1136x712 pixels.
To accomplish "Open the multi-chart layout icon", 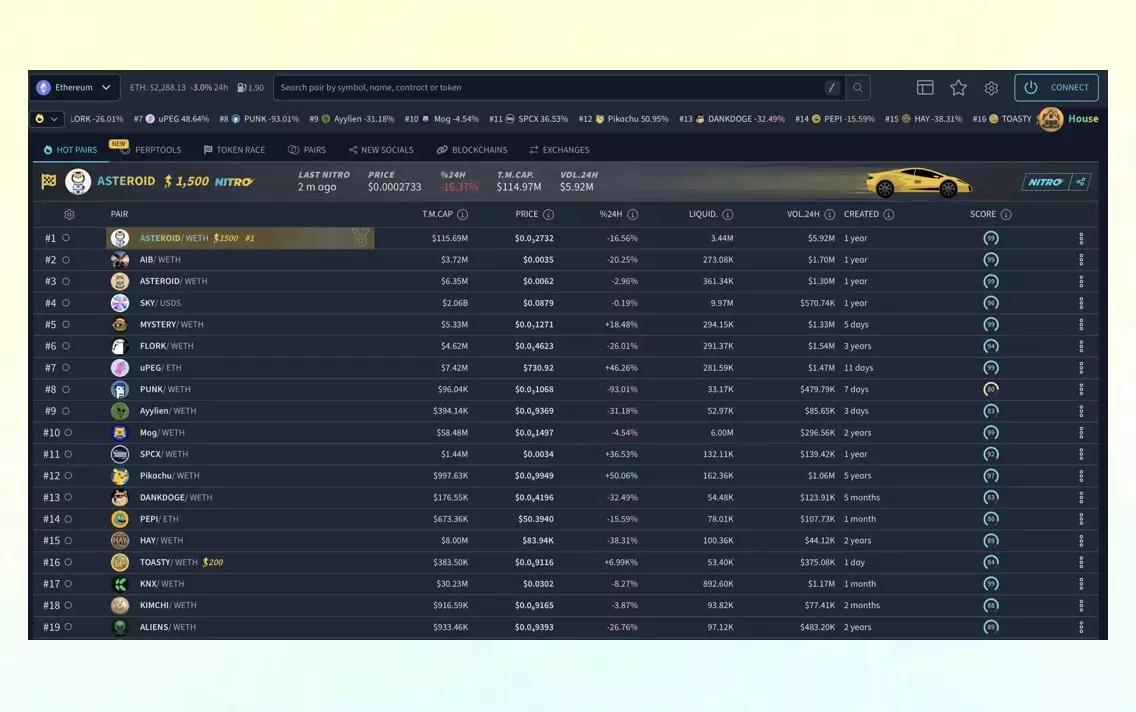I will (x=925, y=88).
